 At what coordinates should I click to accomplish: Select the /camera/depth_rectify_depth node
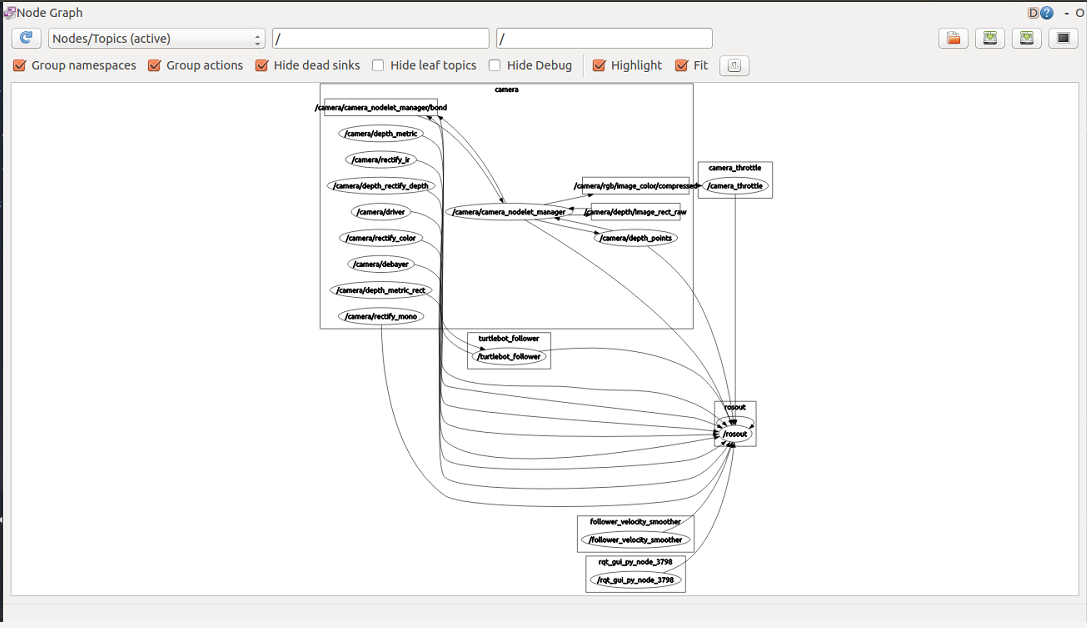(381, 186)
